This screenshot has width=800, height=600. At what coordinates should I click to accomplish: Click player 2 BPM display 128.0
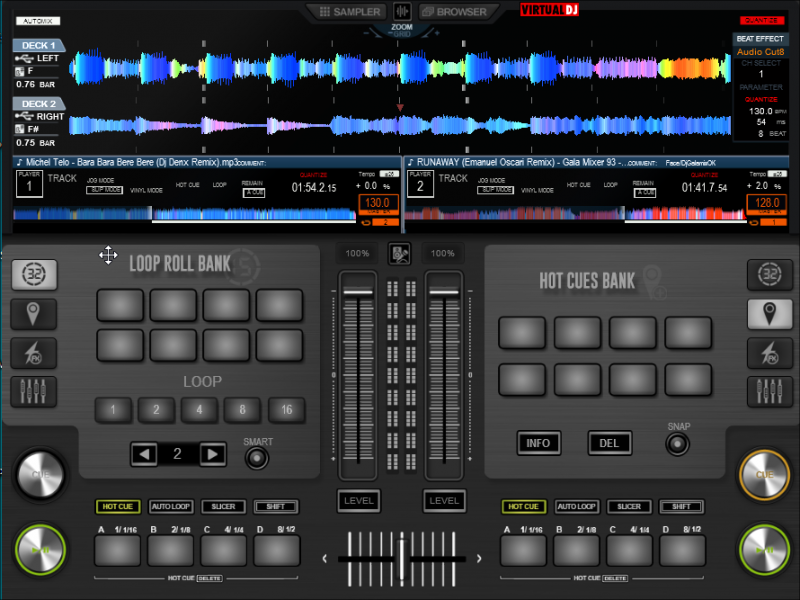[x=767, y=203]
